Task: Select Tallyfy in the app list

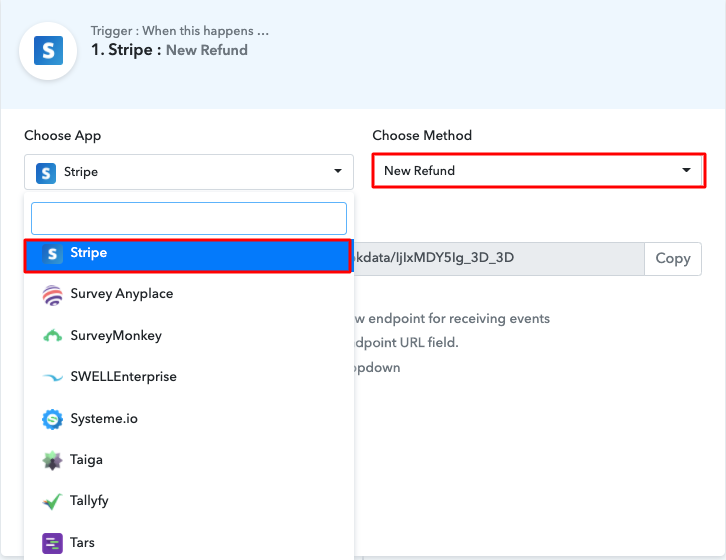Action: [189, 501]
